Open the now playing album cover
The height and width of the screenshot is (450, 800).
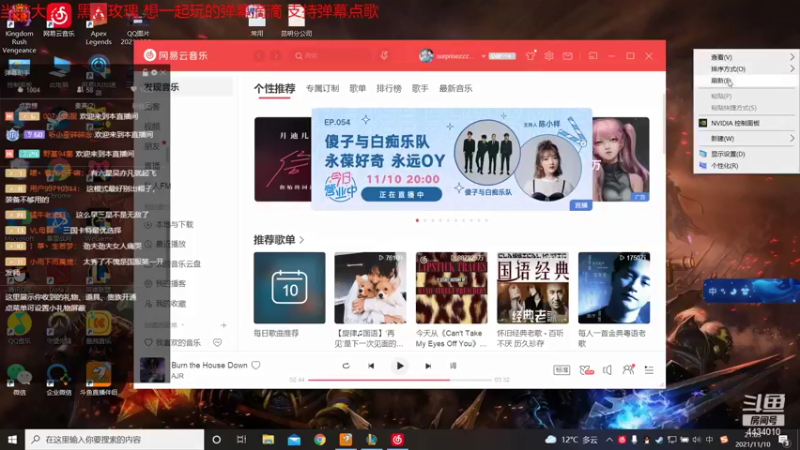(x=153, y=370)
